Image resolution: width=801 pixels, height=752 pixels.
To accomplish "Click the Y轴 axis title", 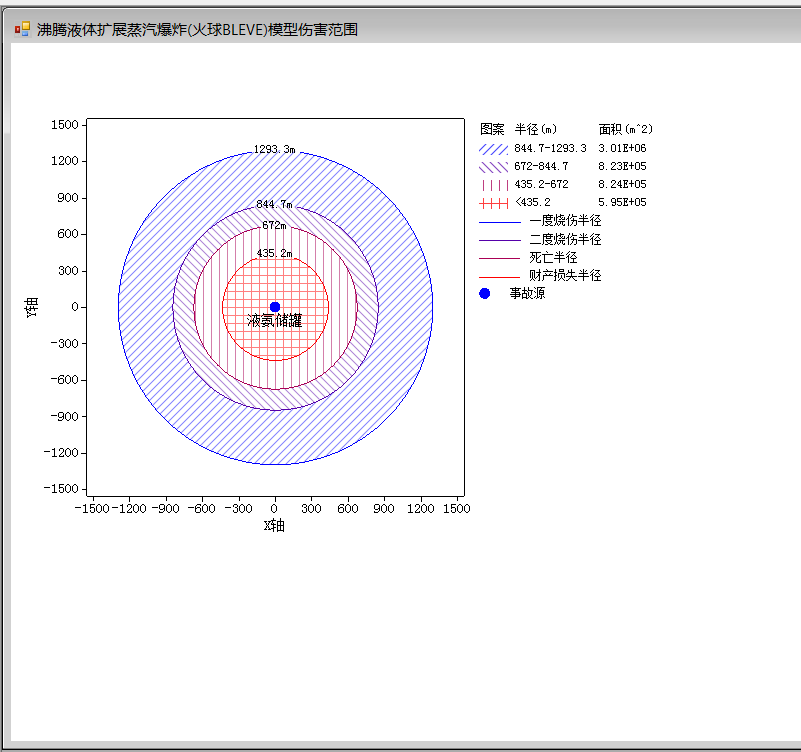I will (32, 307).
